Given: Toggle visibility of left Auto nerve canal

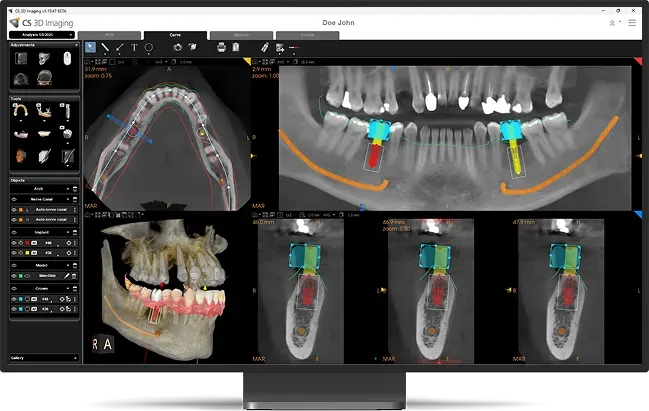Looking at the screenshot, I should coord(14,210).
